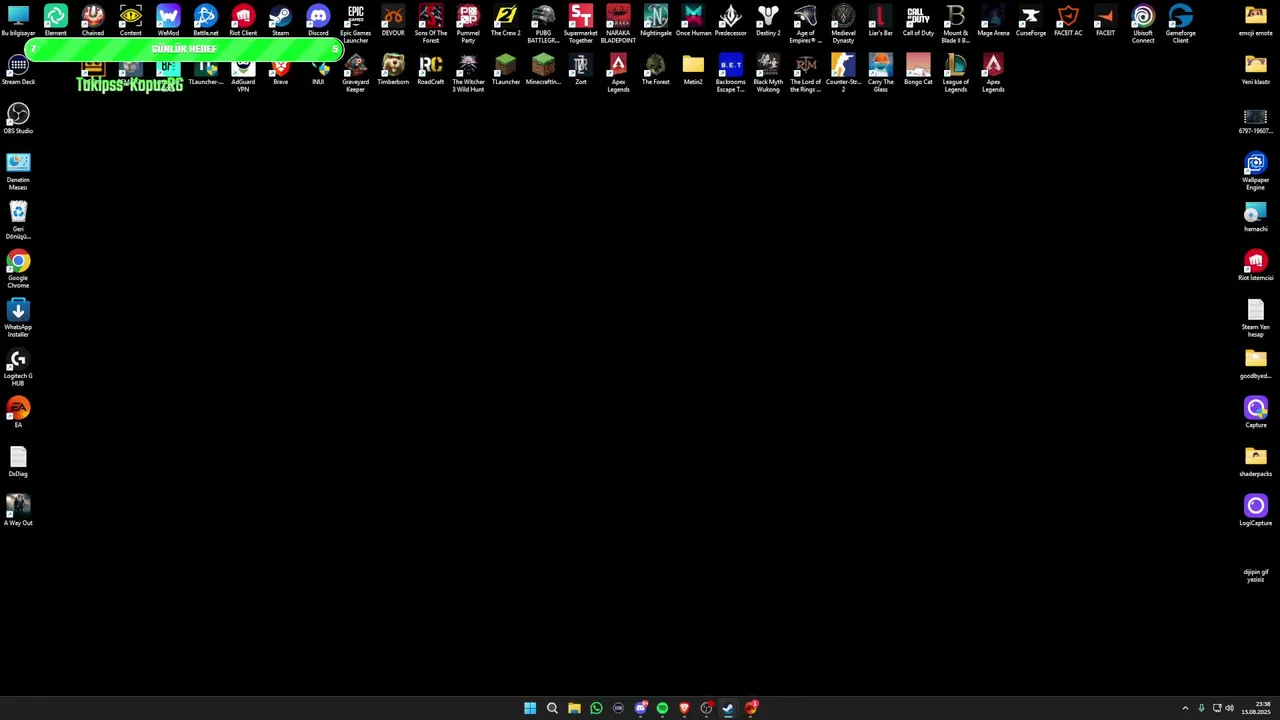Open the Supermarket Together shortcut
Screen dimensions: 1280x720
(580, 24)
